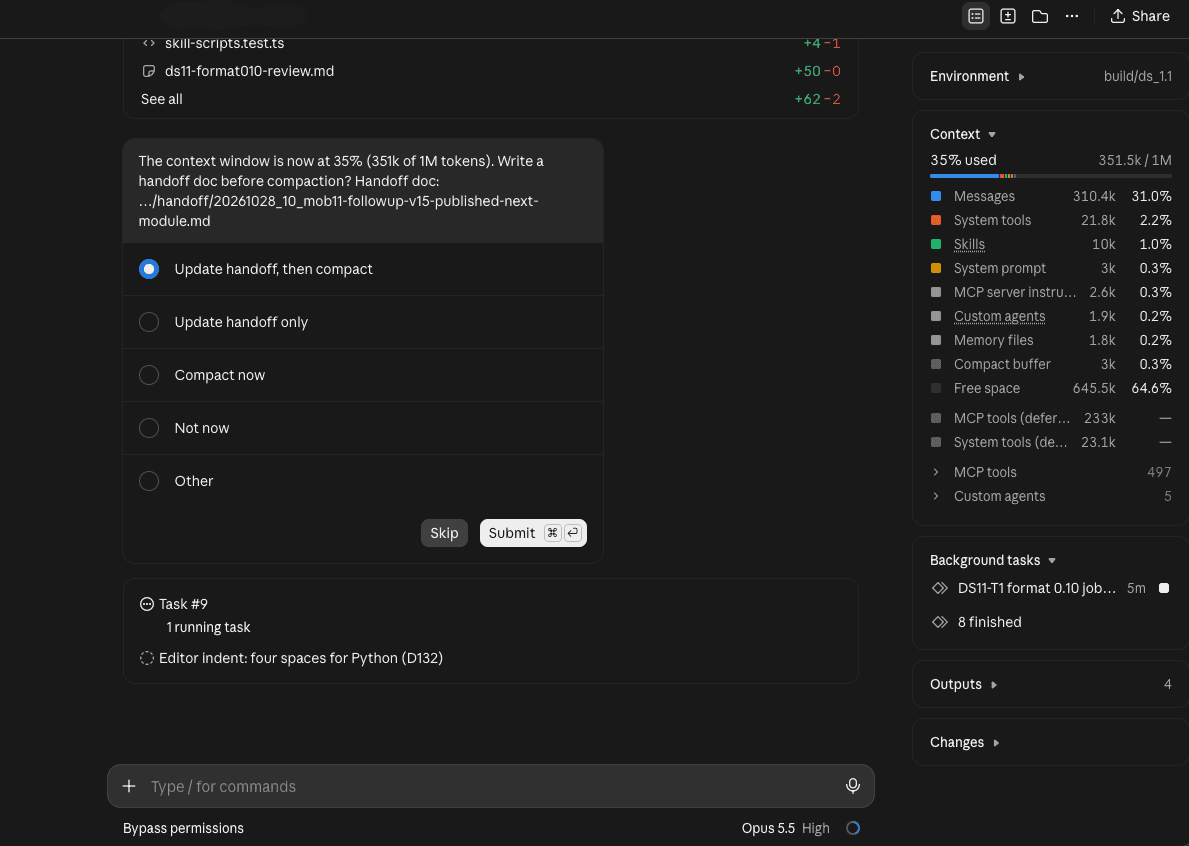This screenshot has width=1189, height=846.
Task: Click the MCP tools (deferred) row
Action: point(1050,418)
